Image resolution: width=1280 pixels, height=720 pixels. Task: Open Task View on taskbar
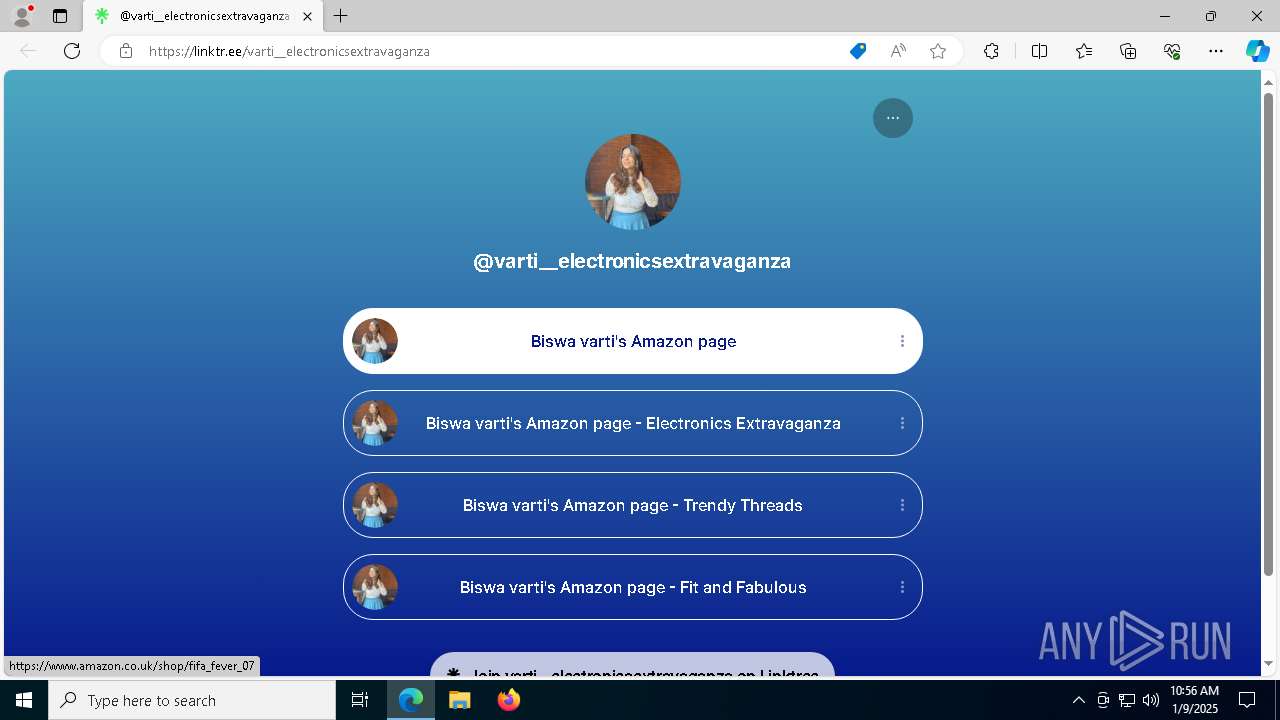[360, 700]
